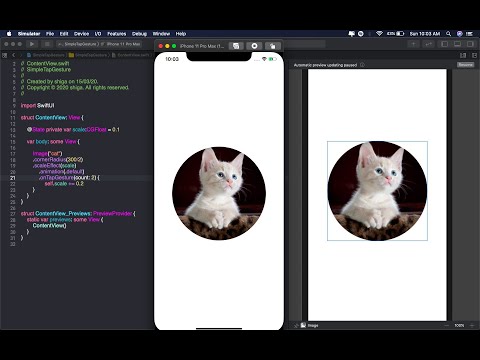Screen dimensions: 480x360
Task: Open the Debug menu
Action: pos(139,34)
